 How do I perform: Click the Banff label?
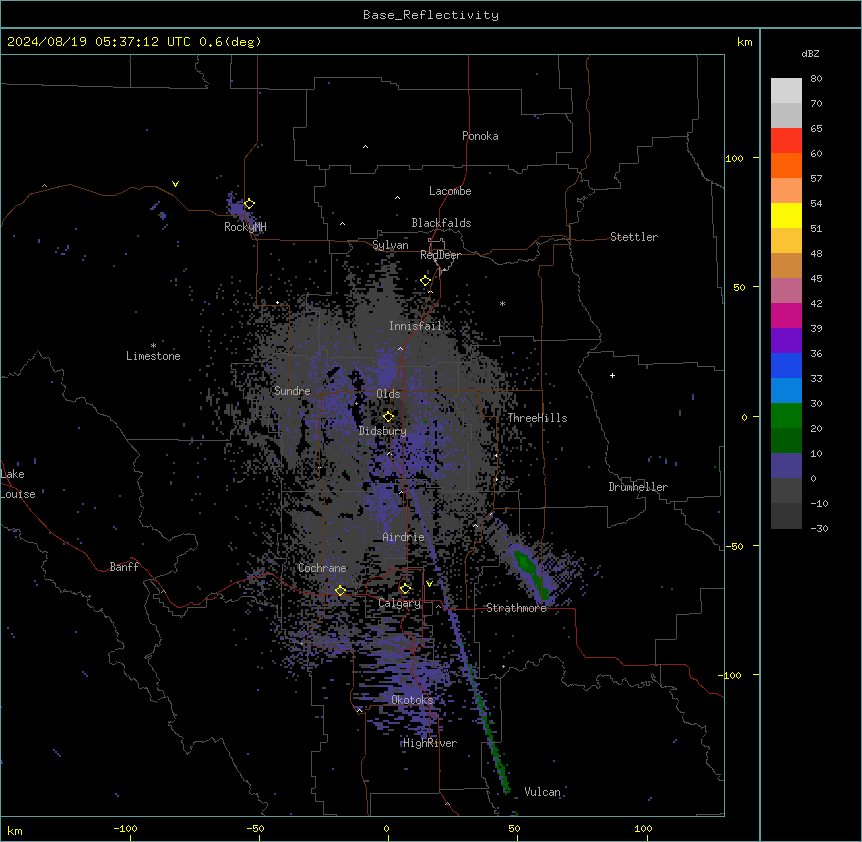click(124, 567)
